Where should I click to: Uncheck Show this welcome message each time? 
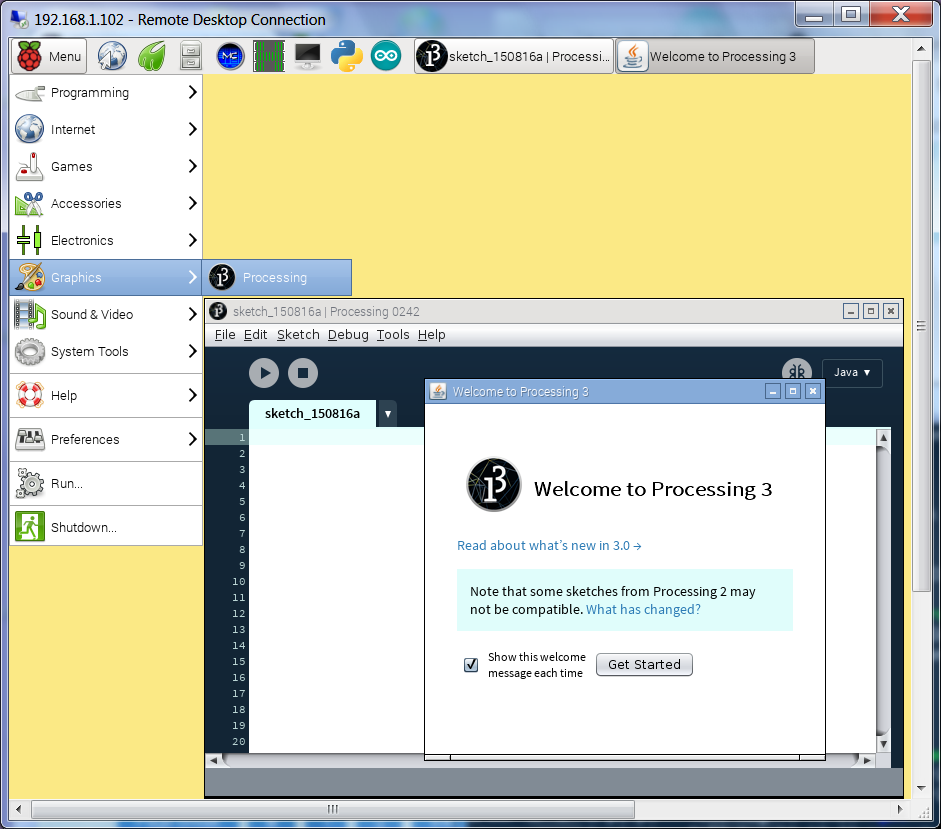pos(471,665)
